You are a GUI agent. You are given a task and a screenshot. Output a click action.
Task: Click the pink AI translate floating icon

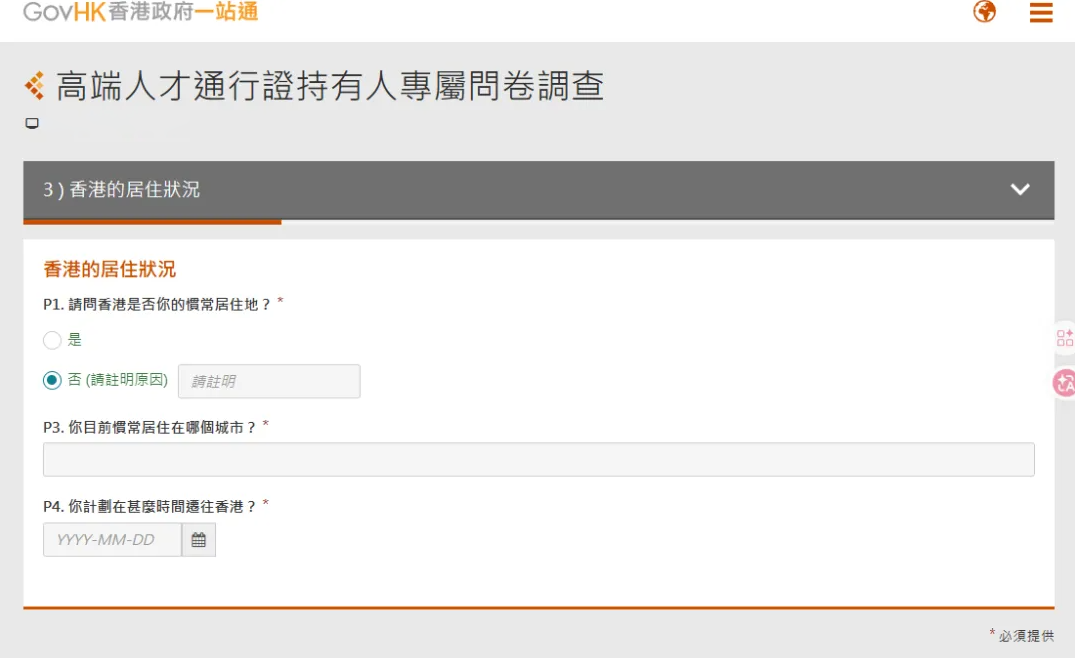point(1064,382)
